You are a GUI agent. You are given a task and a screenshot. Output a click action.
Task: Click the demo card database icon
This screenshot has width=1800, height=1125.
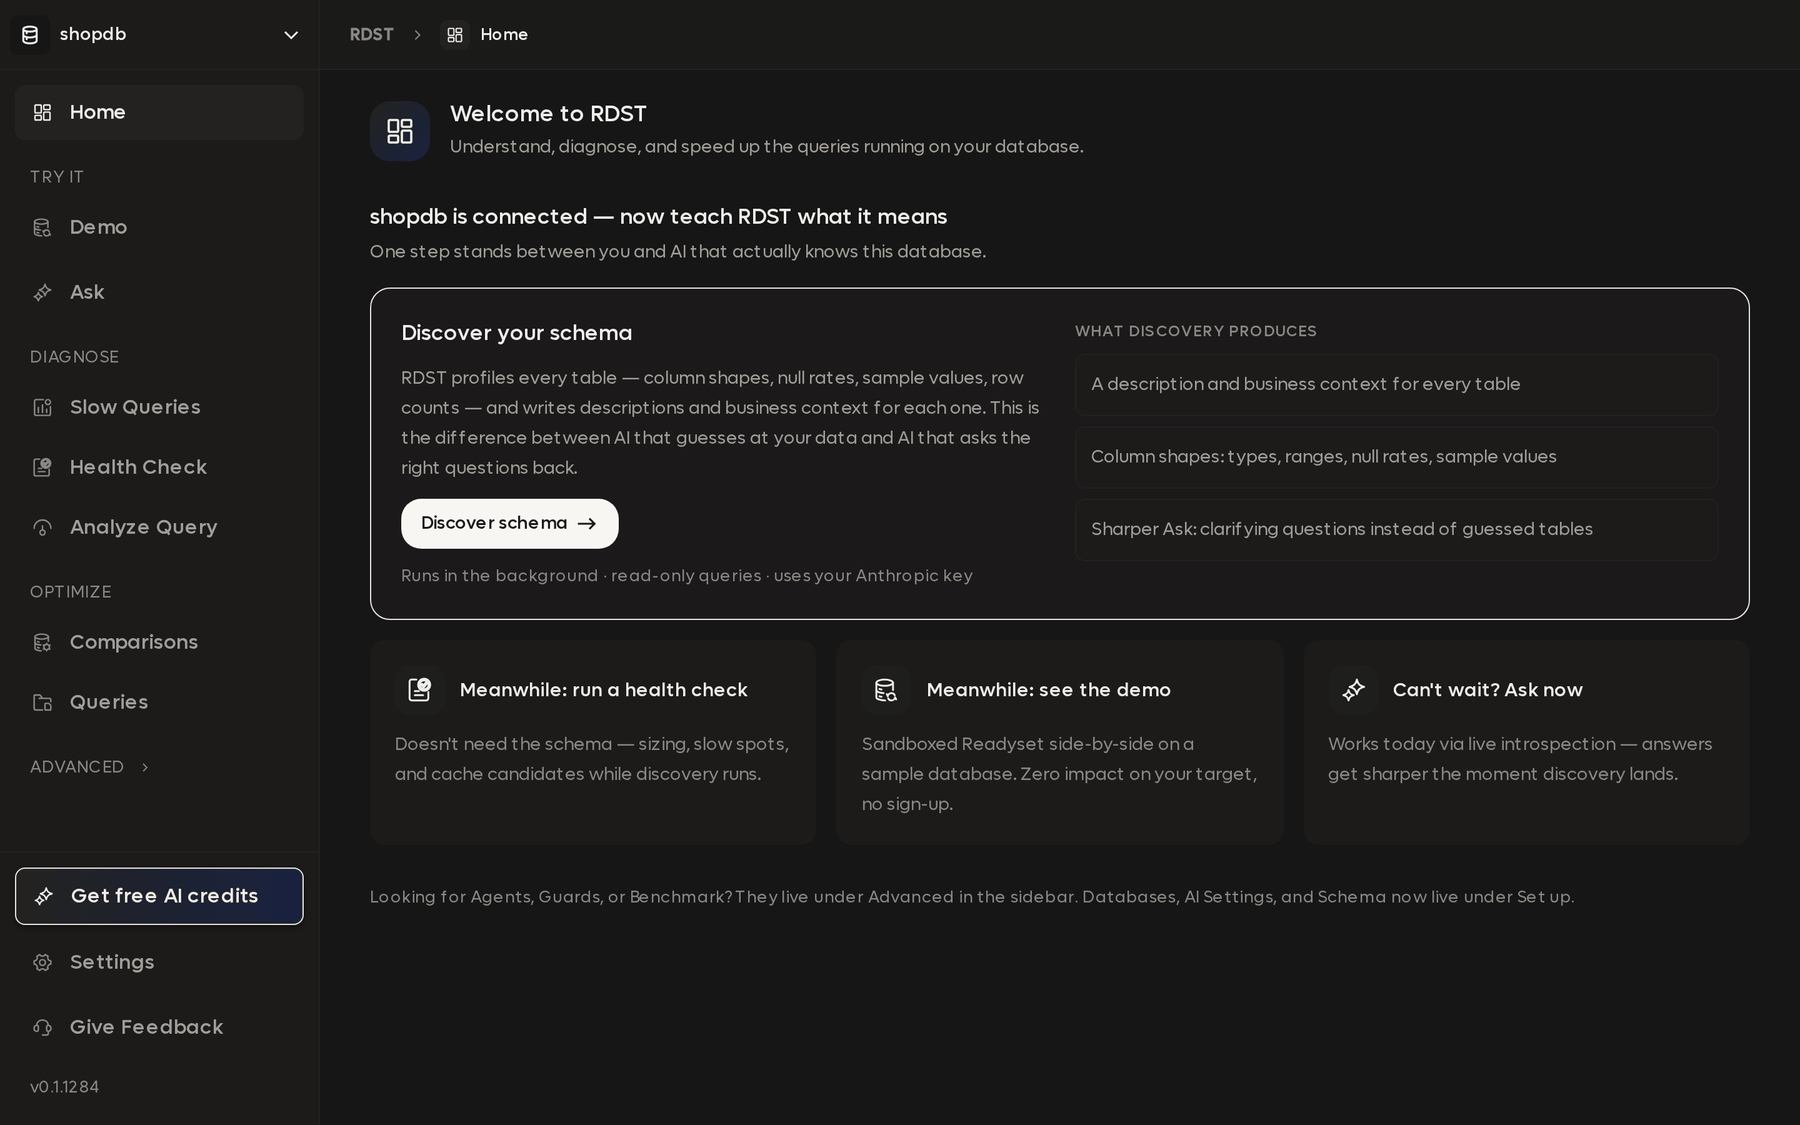pyautogui.click(x=886, y=690)
